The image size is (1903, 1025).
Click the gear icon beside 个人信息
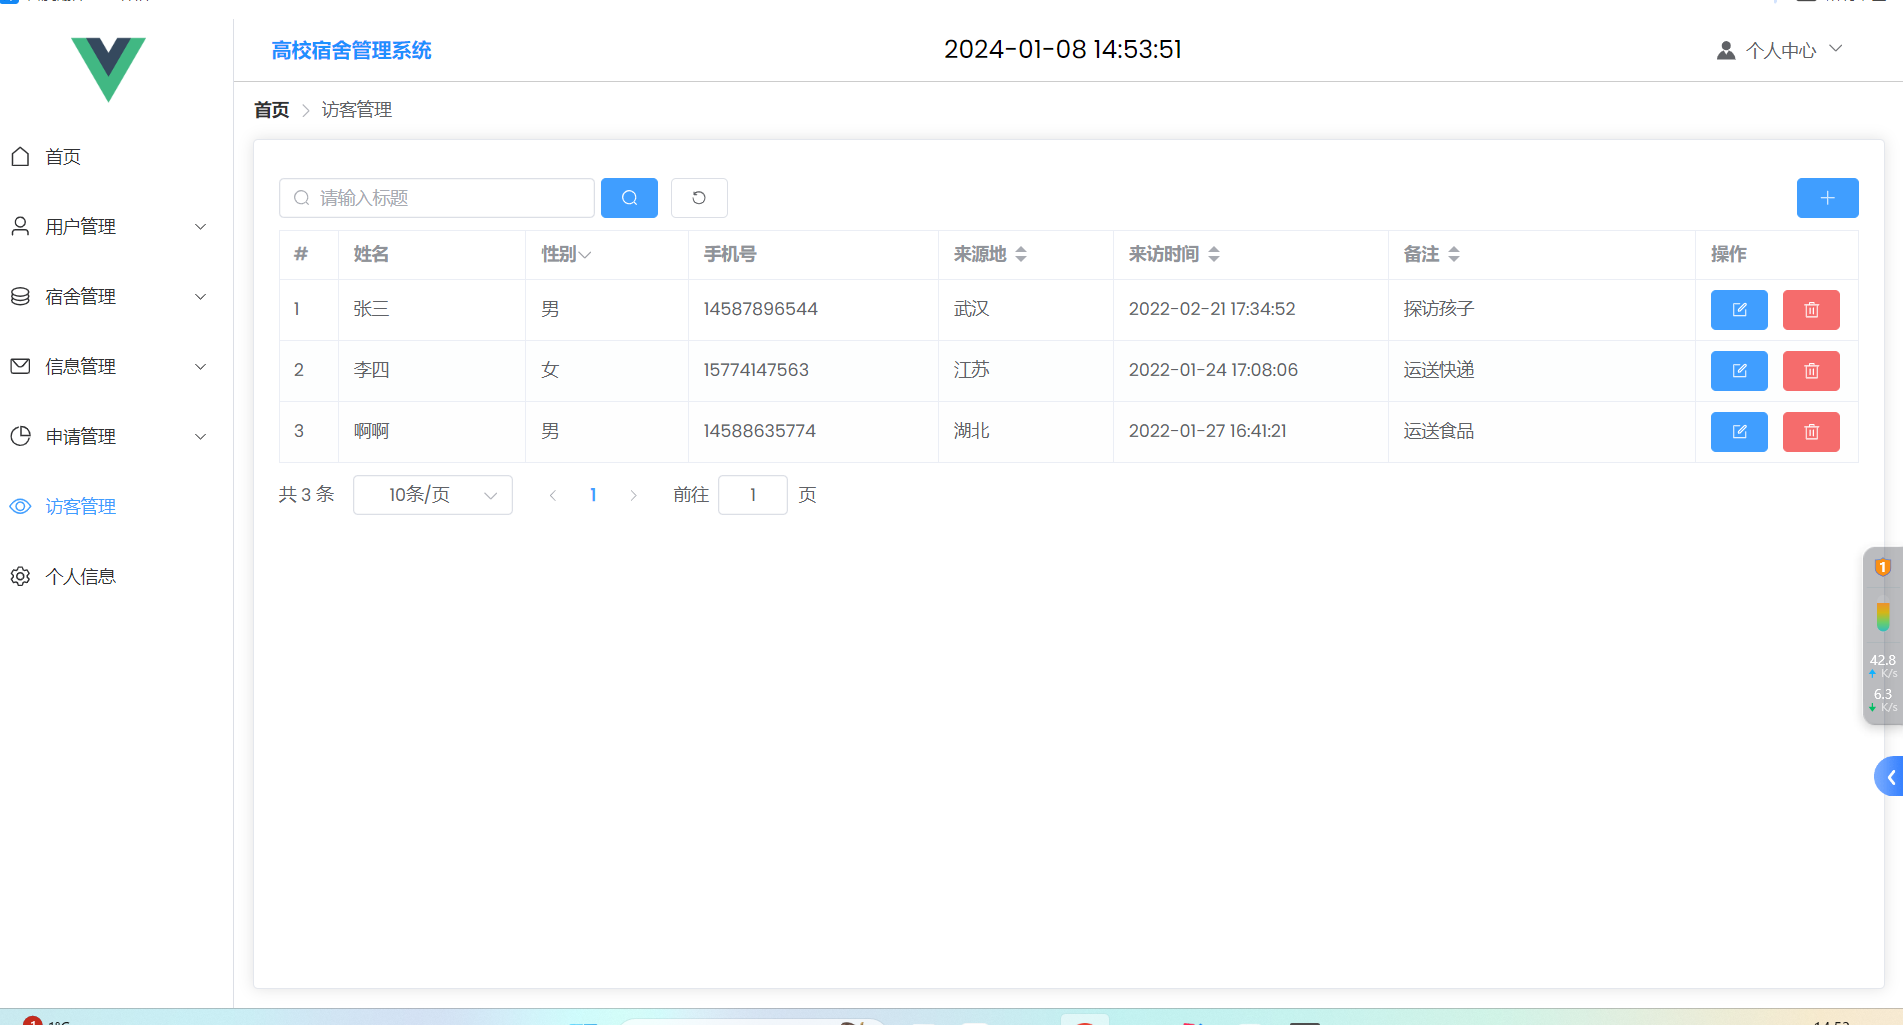click(20, 576)
